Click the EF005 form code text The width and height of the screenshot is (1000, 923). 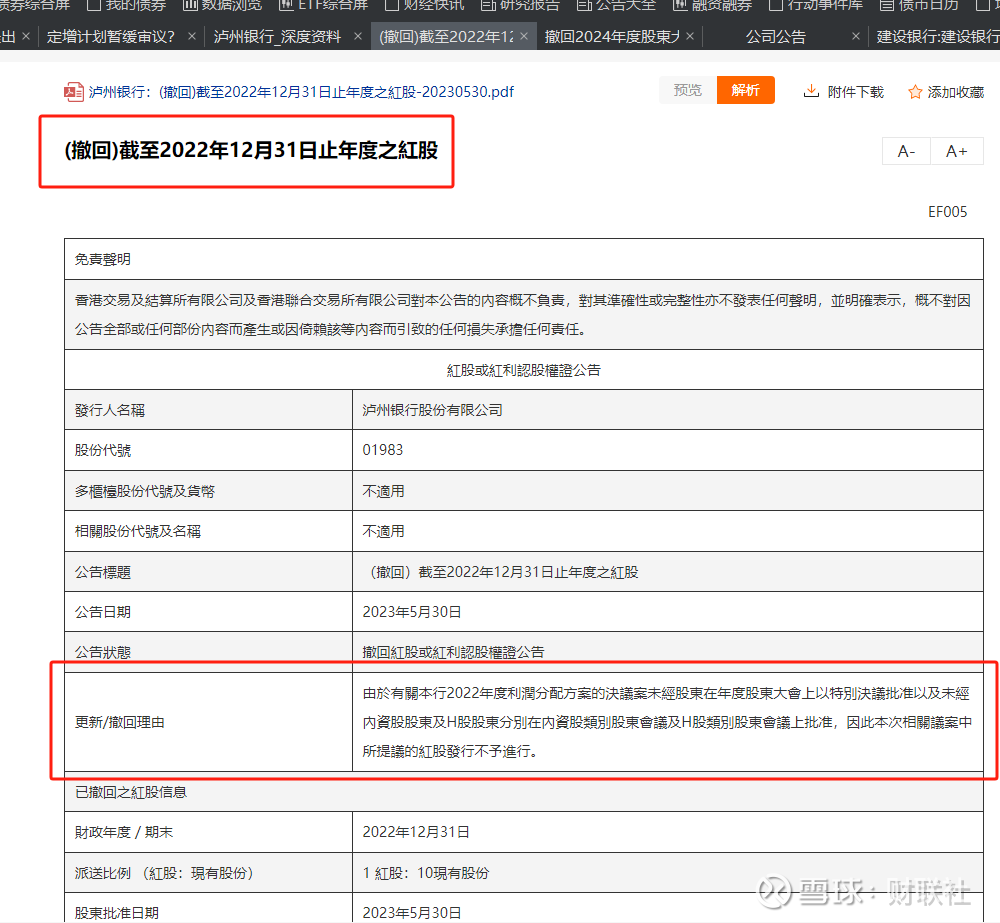point(947,212)
